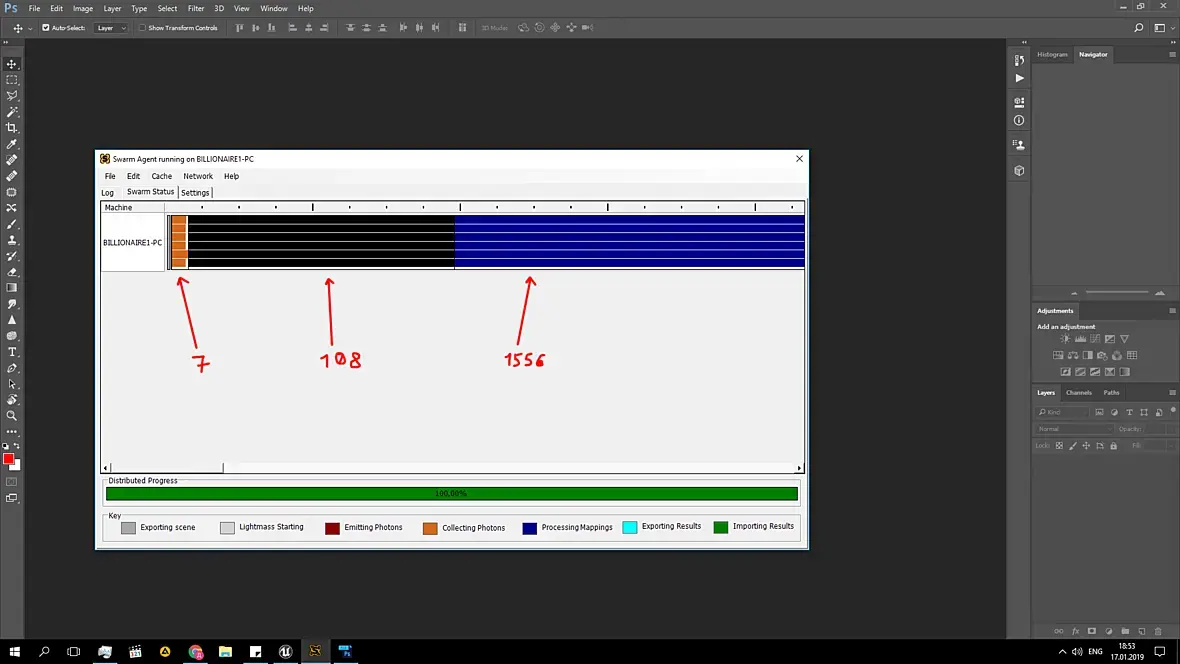Open the Photoshop File menu
Image resolution: width=1180 pixels, height=664 pixels.
click(35, 8)
